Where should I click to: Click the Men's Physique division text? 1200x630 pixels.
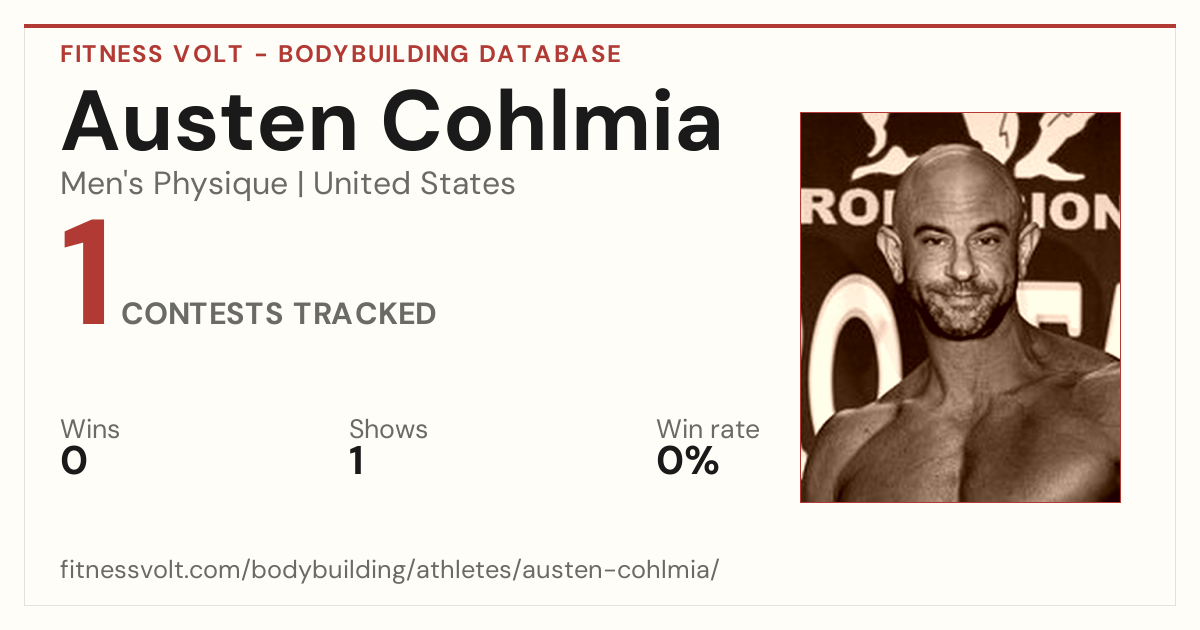(174, 184)
